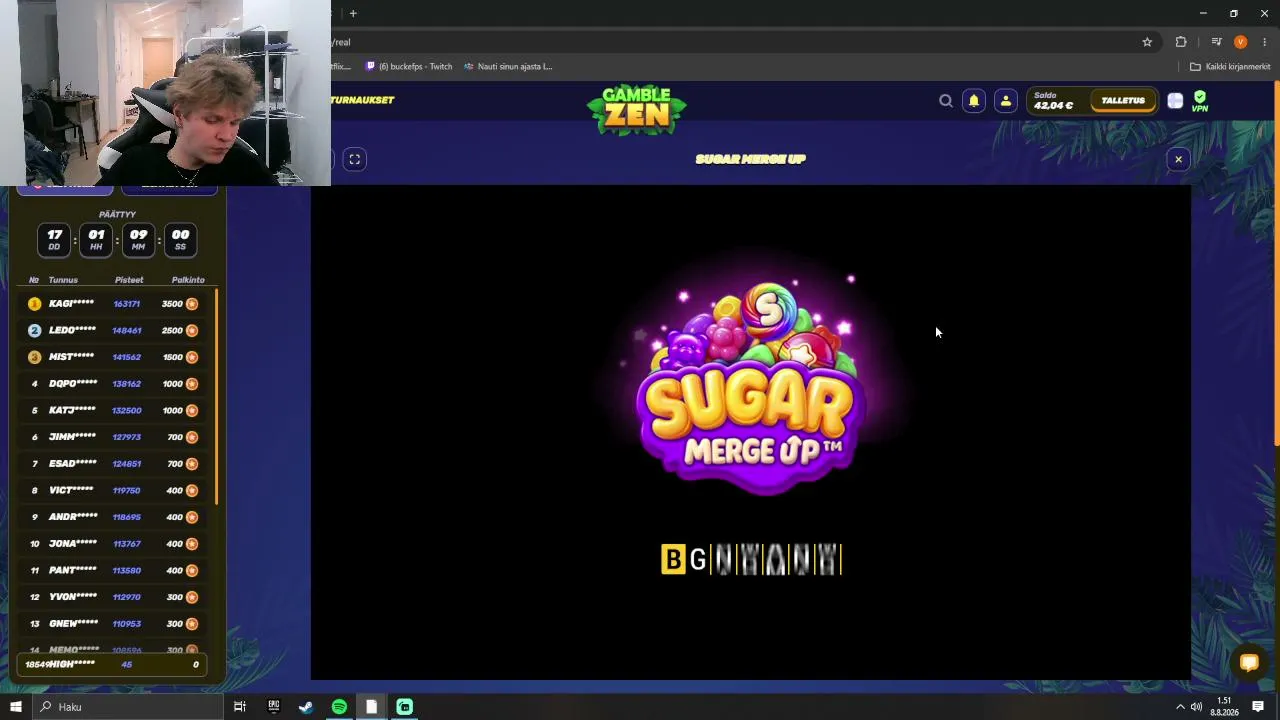
Task: Open the Windows notification center
Action: click(x=1258, y=707)
